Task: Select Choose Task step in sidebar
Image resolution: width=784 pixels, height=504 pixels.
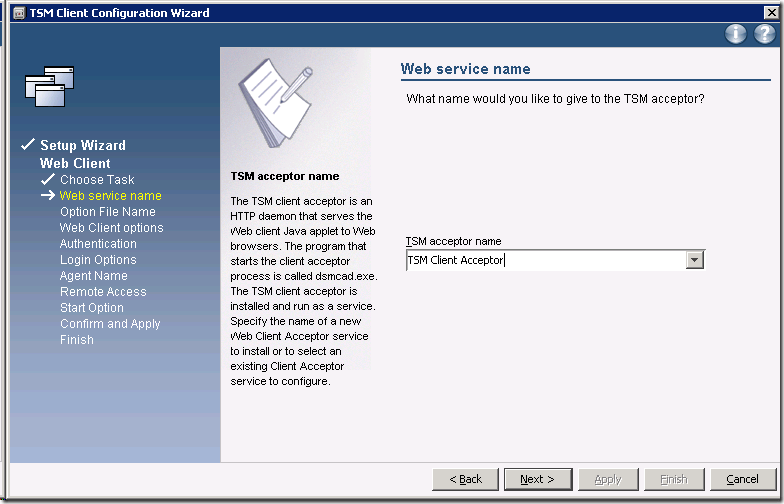Action: (96, 180)
